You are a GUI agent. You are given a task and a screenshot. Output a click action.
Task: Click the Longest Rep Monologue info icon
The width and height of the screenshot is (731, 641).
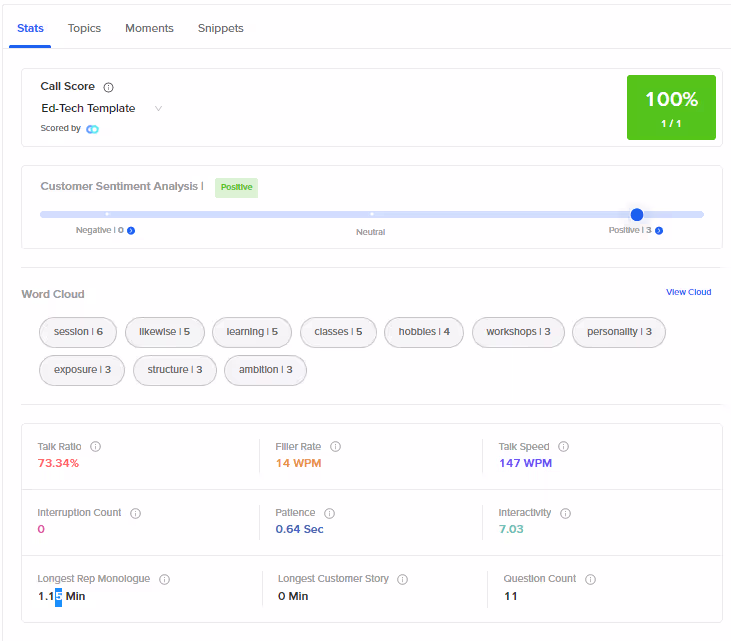coord(165,579)
